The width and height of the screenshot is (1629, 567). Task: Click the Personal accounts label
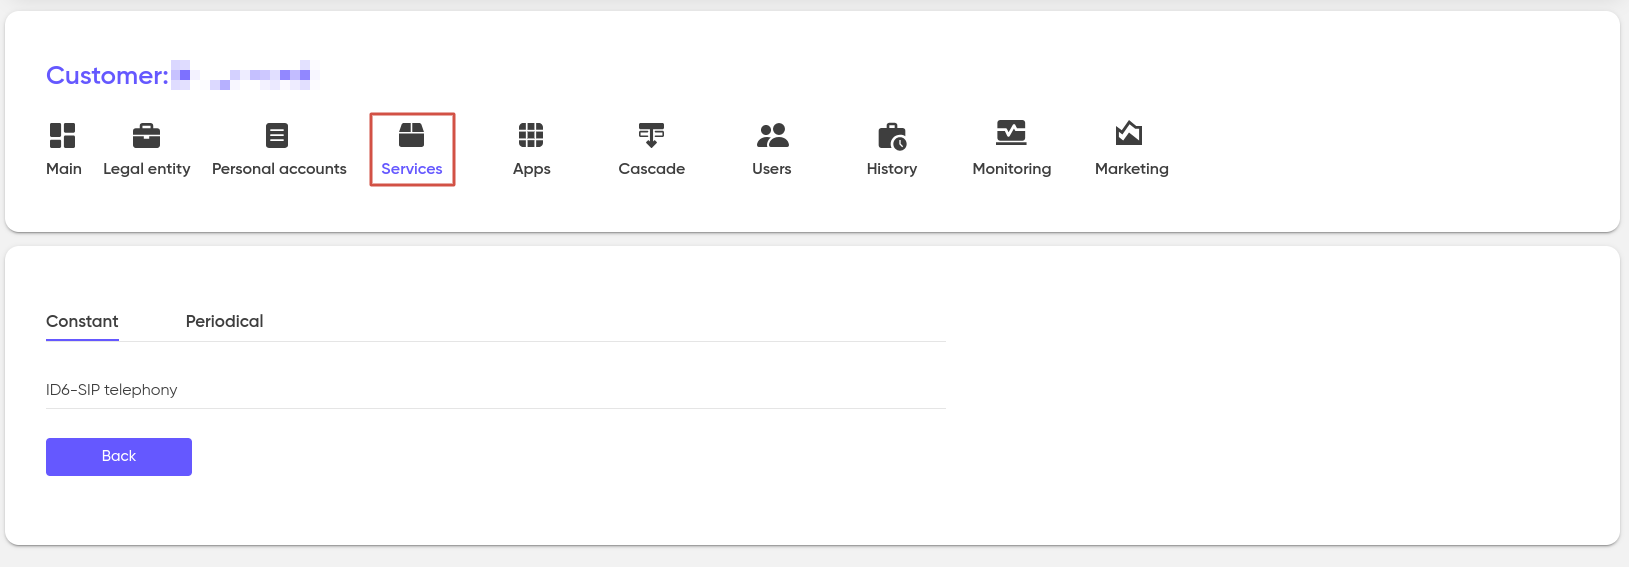279,169
